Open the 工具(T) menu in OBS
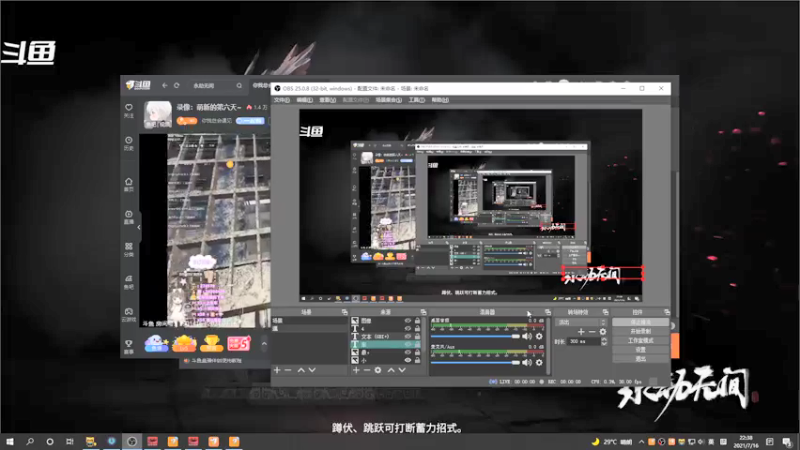This screenshot has width=800, height=450. (416, 100)
